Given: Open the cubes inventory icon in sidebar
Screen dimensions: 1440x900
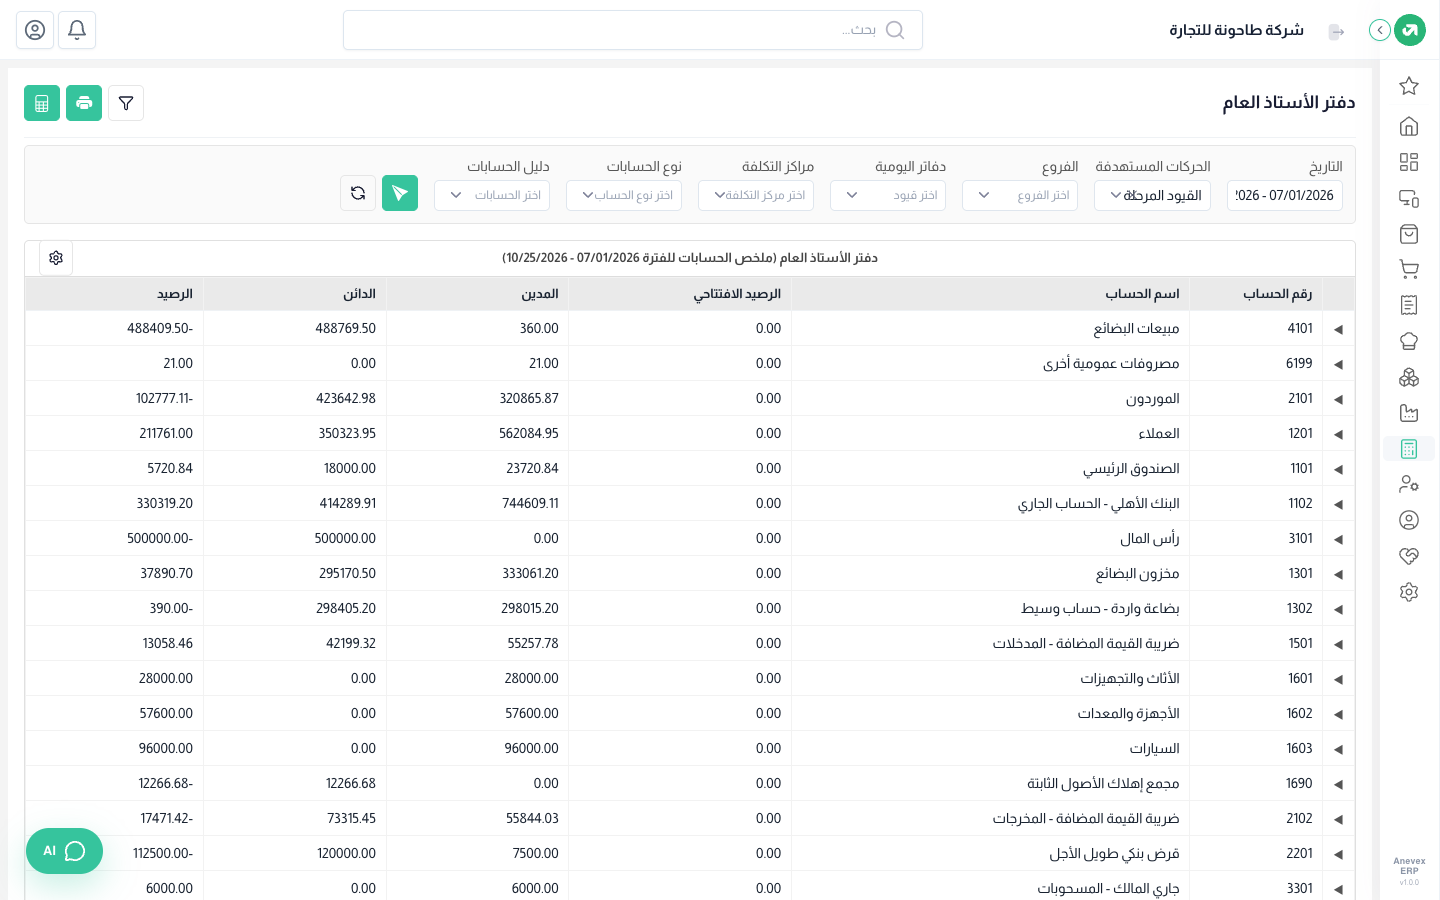Looking at the screenshot, I should pyautogui.click(x=1409, y=377).
